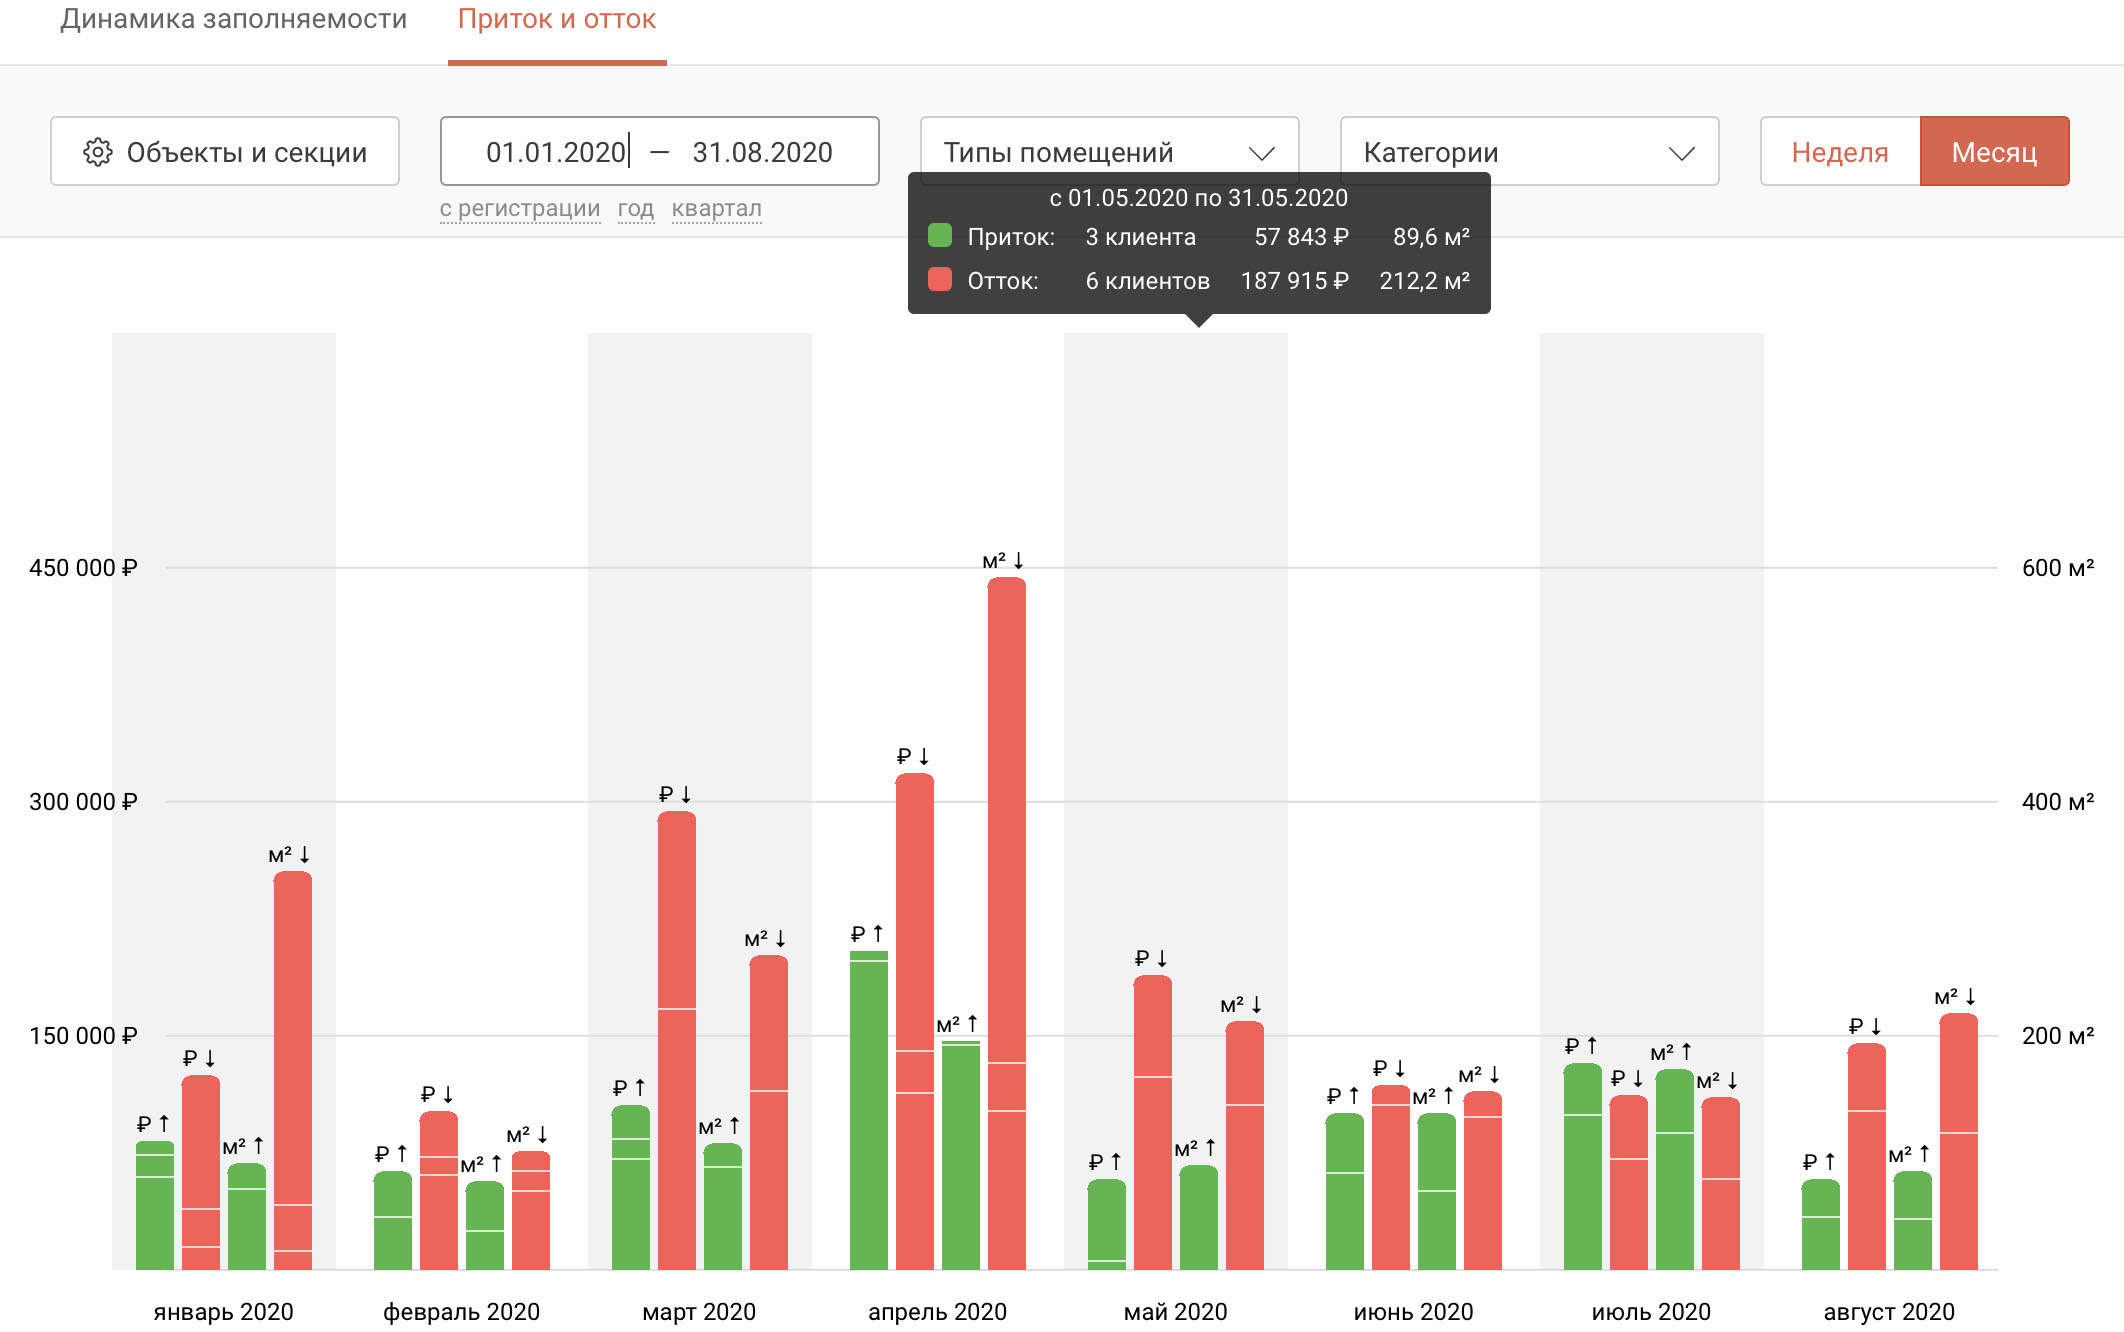2124x1332 pixels.
Task: Click the Категории chevron arrow
Action: pyautogui.click(x=1682, y=153)
